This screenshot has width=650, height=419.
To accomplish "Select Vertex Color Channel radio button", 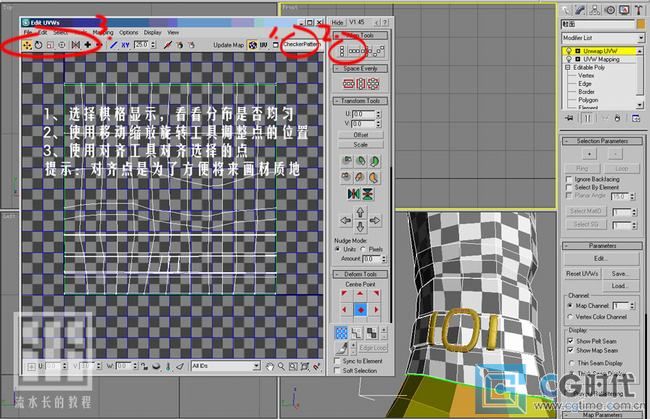I will [x=571, y=317].
